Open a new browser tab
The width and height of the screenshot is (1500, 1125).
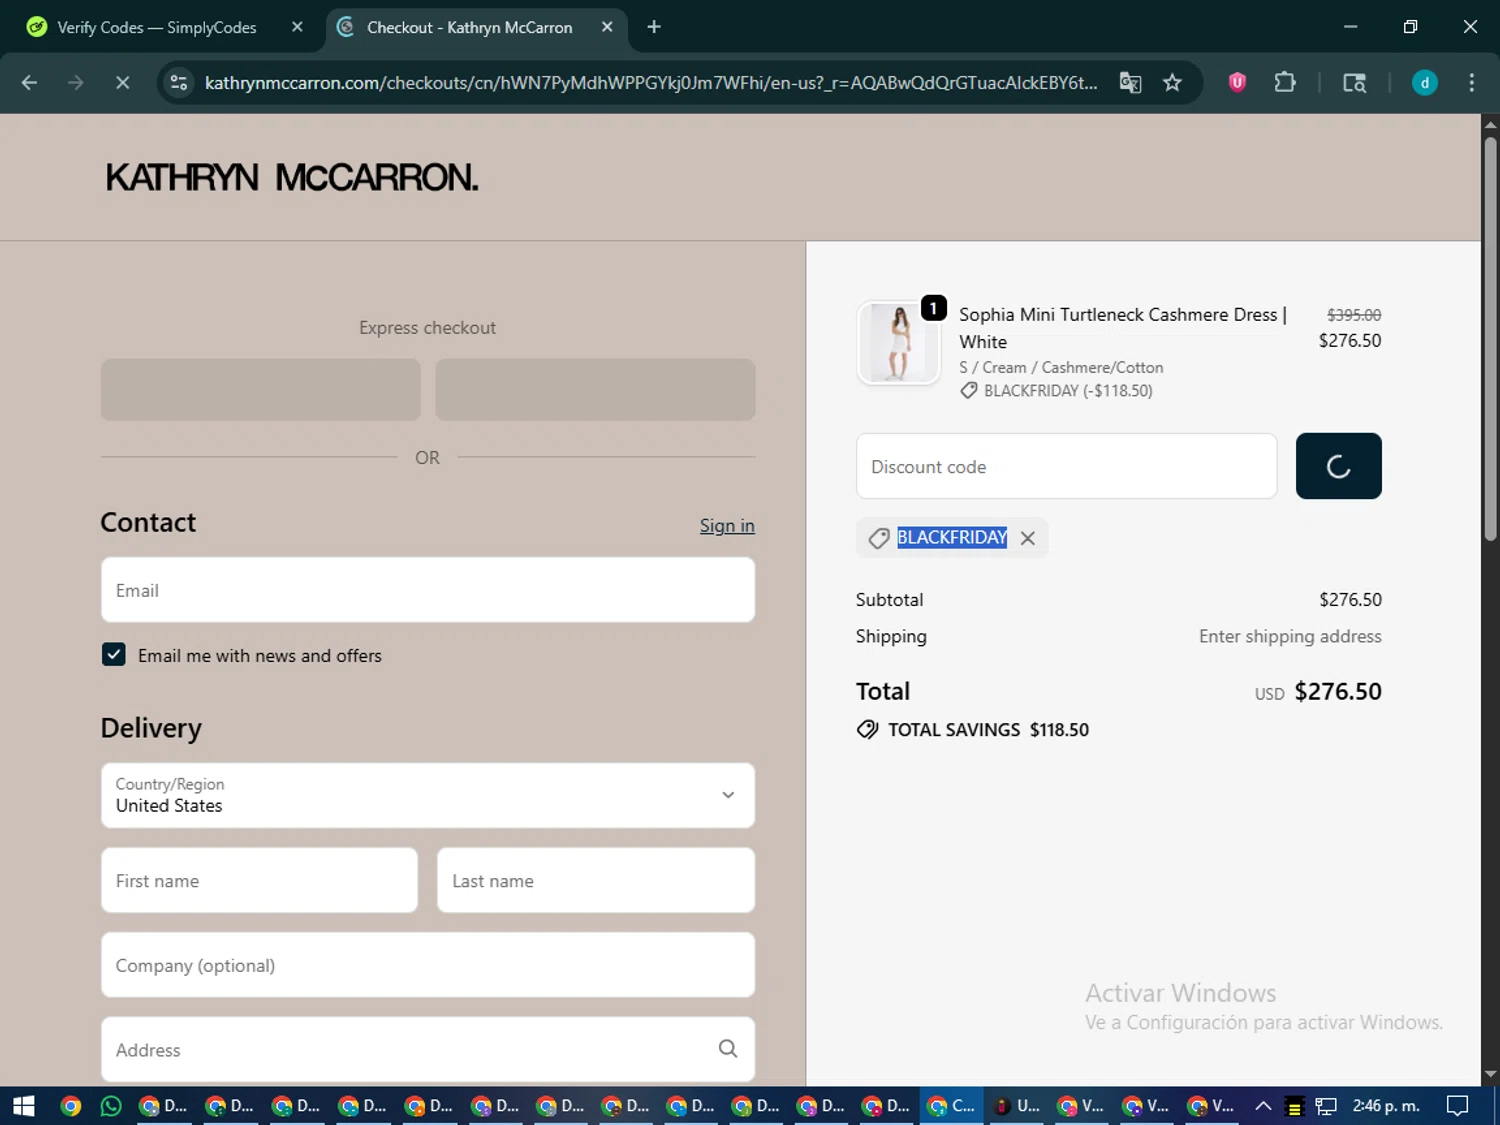(654, 27)
